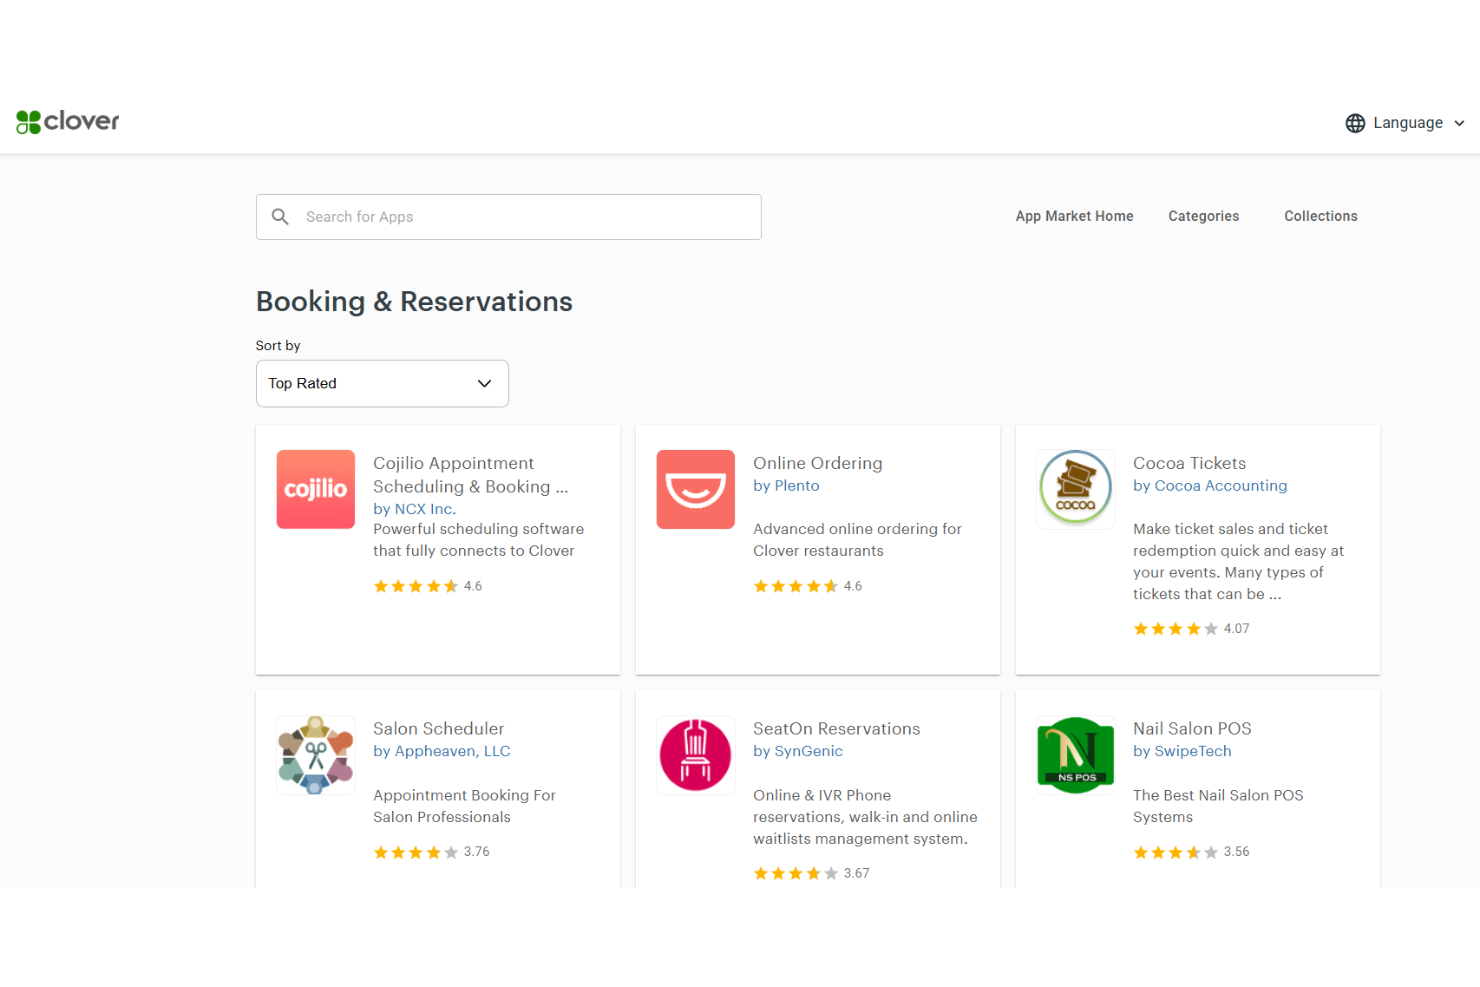The width and height of the screenshot is (1480, 987).
Task: Open the Language dropdown
Action: click(x=1405, y=123)
